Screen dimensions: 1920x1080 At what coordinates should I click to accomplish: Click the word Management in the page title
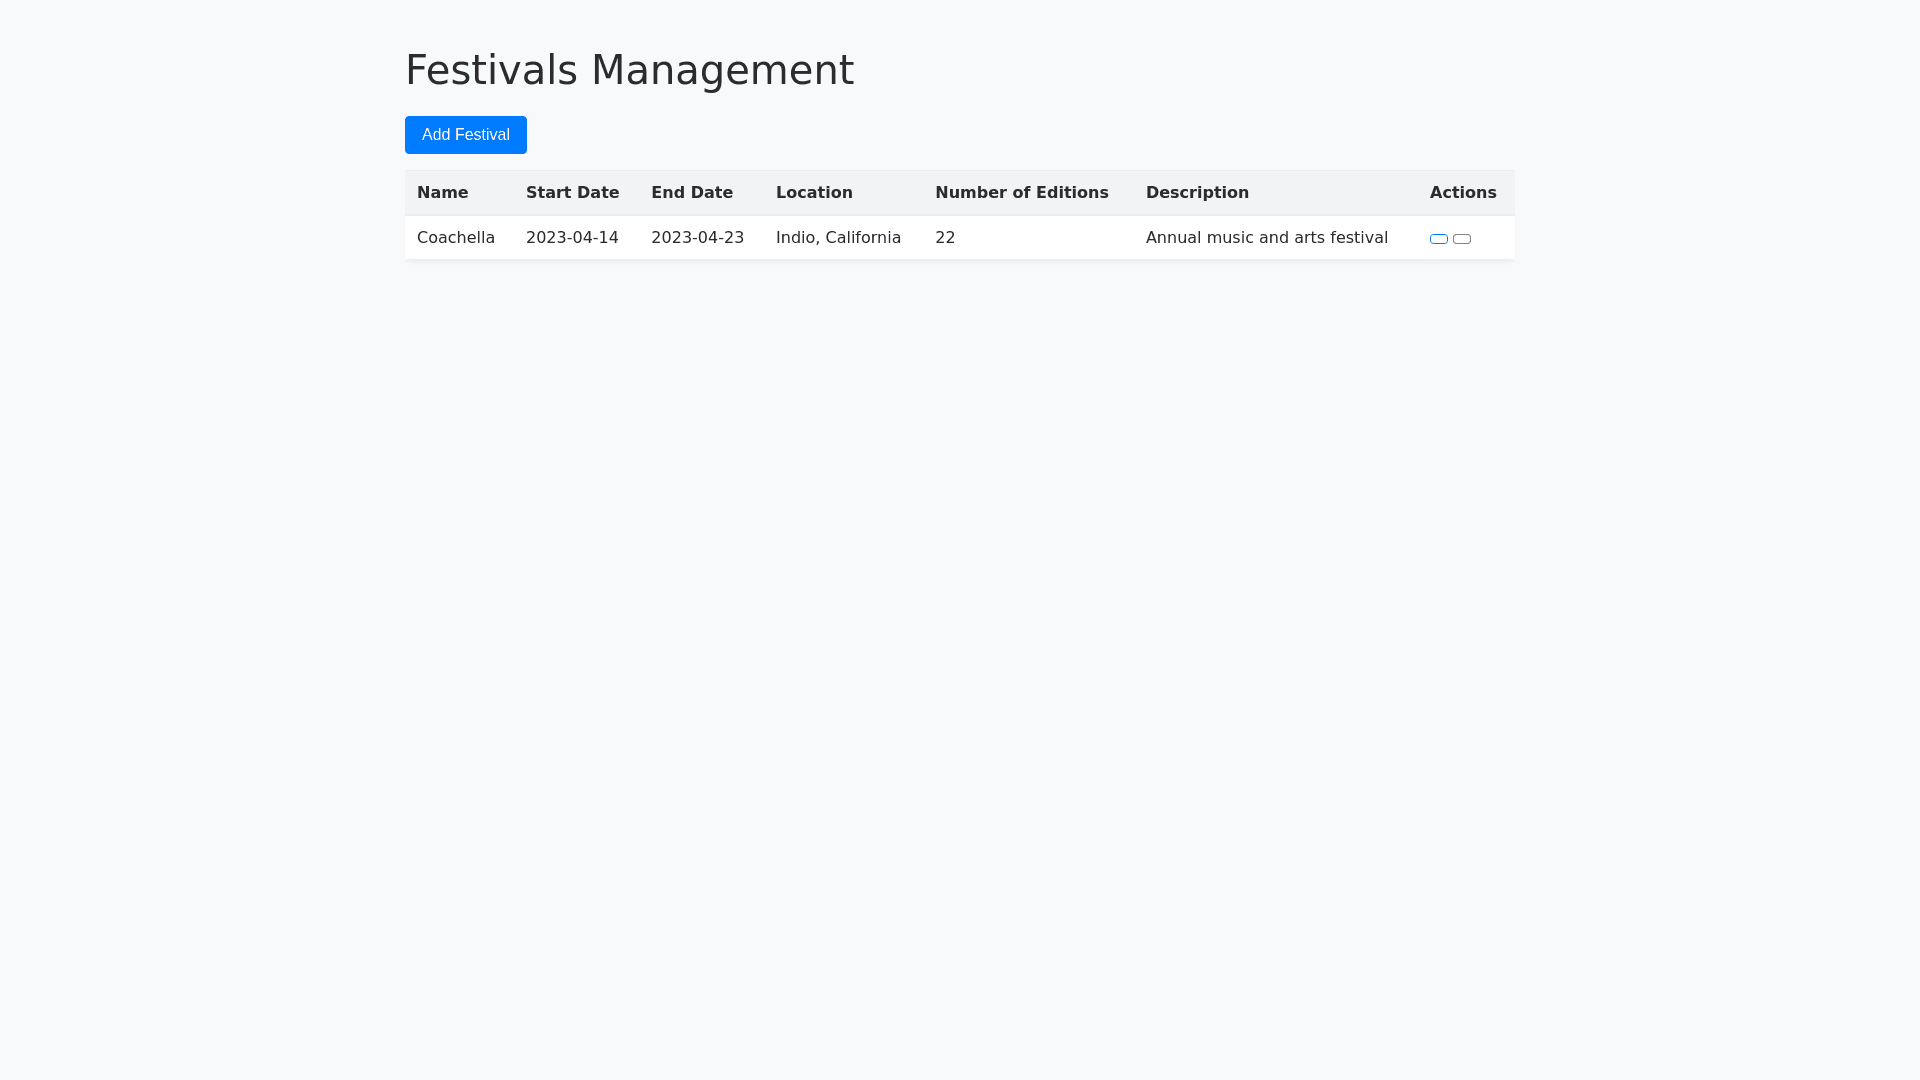722,70
